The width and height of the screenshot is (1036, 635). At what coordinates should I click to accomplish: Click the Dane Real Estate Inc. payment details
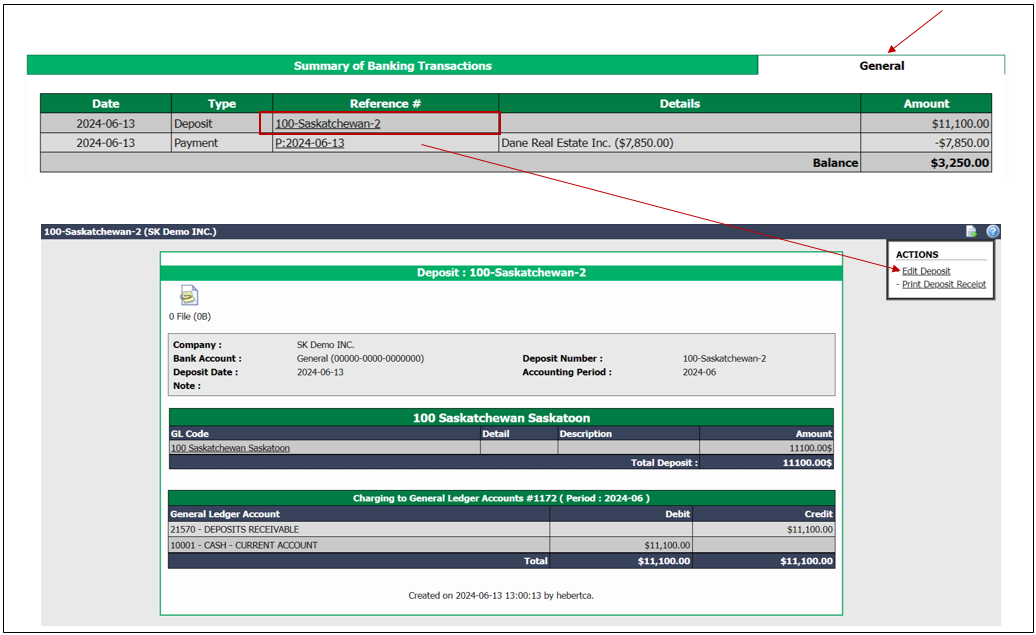pyautogui.click(x=587, y=143)
